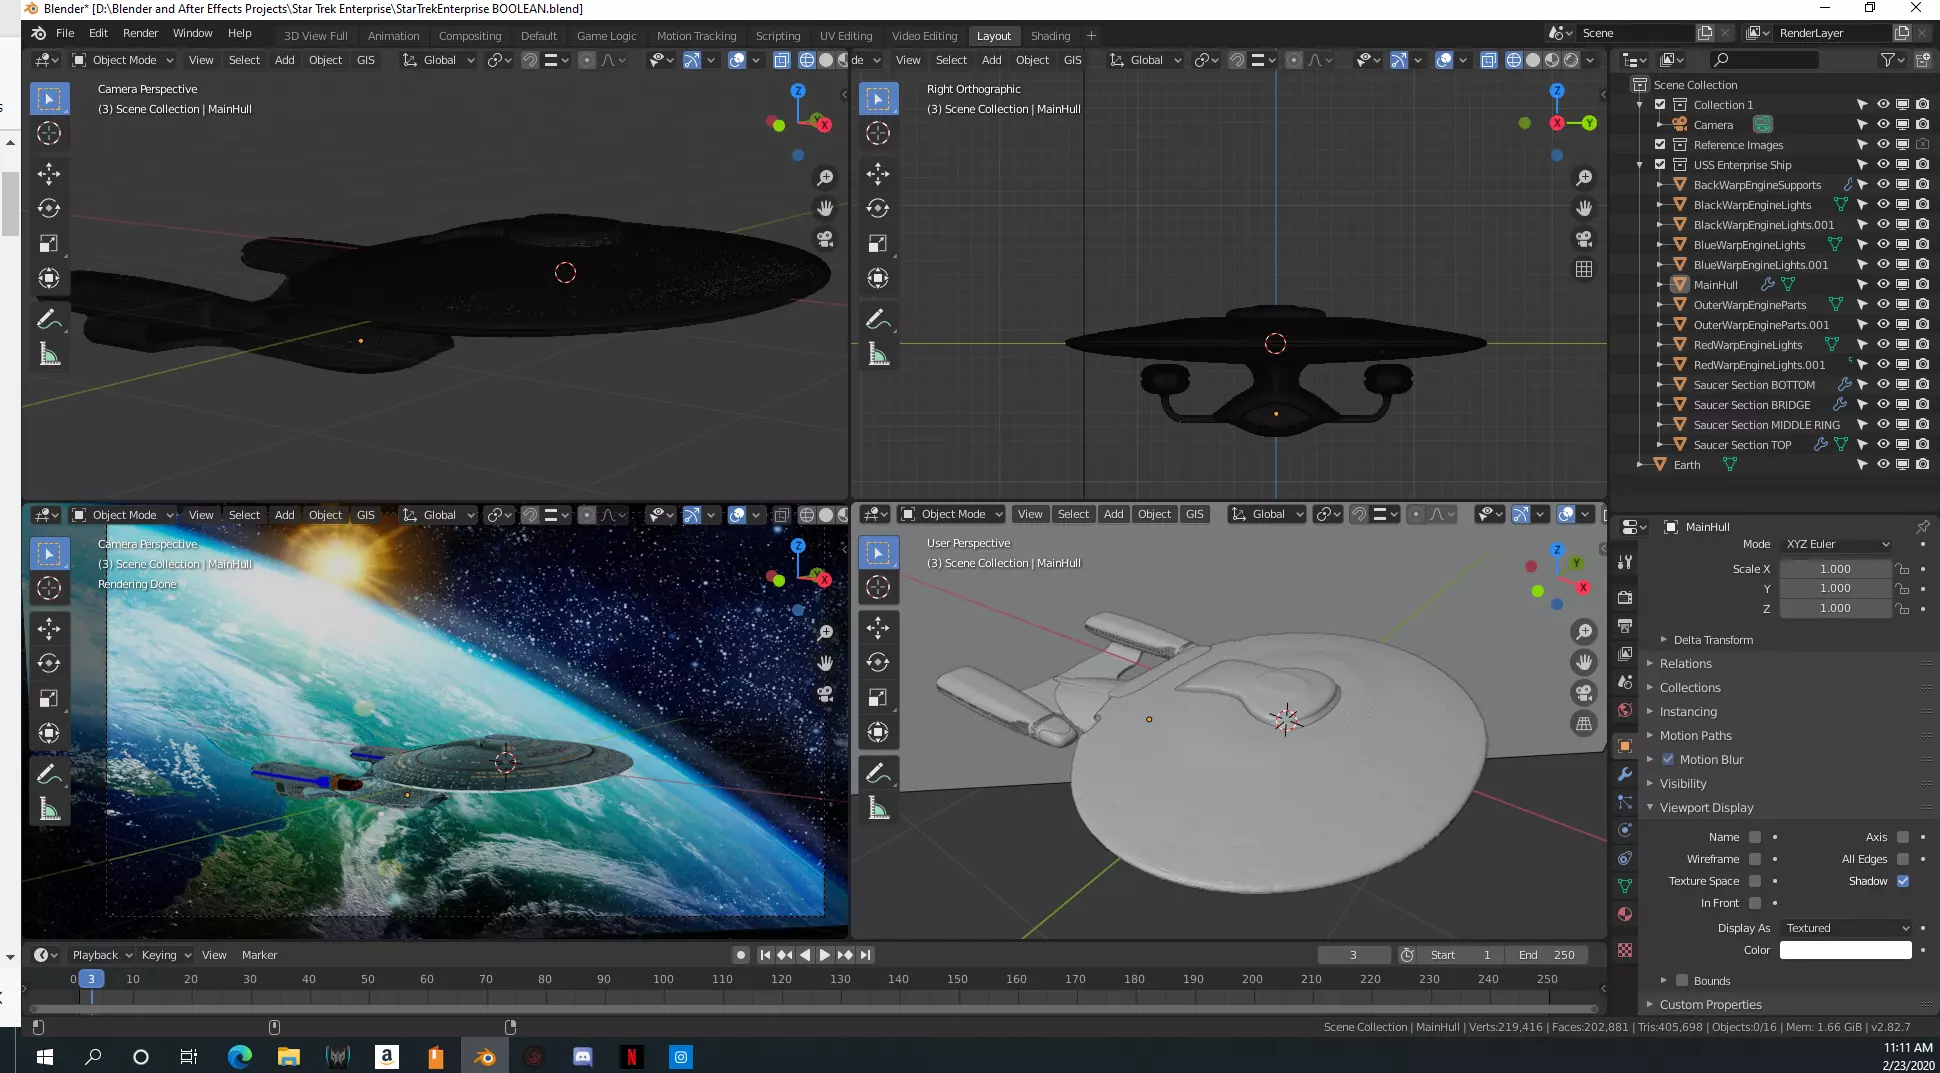Image resolution: width=1940 pixels, height=1073 pixels.
Task: Open Modifiers wrench tab in Properties editor
Action: point(1625,774)
